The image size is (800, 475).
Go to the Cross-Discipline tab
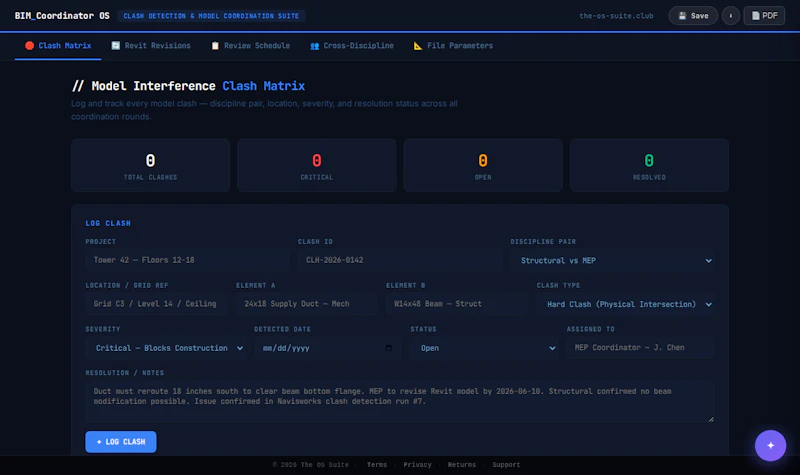[x=352, y=46]
